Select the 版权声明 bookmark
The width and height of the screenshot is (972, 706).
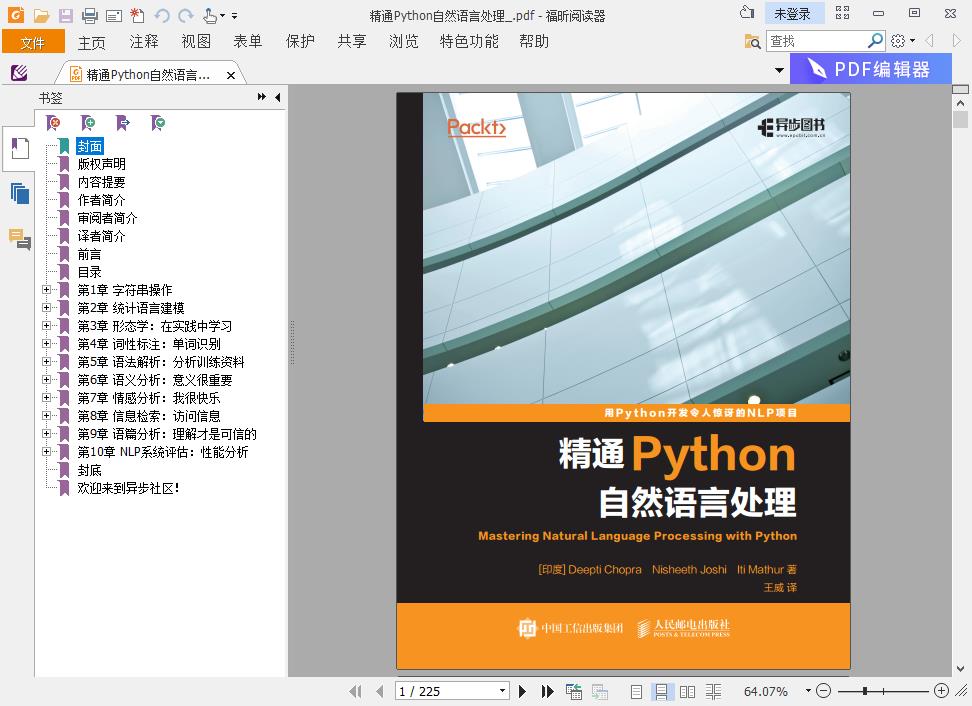tap(101, 164)
